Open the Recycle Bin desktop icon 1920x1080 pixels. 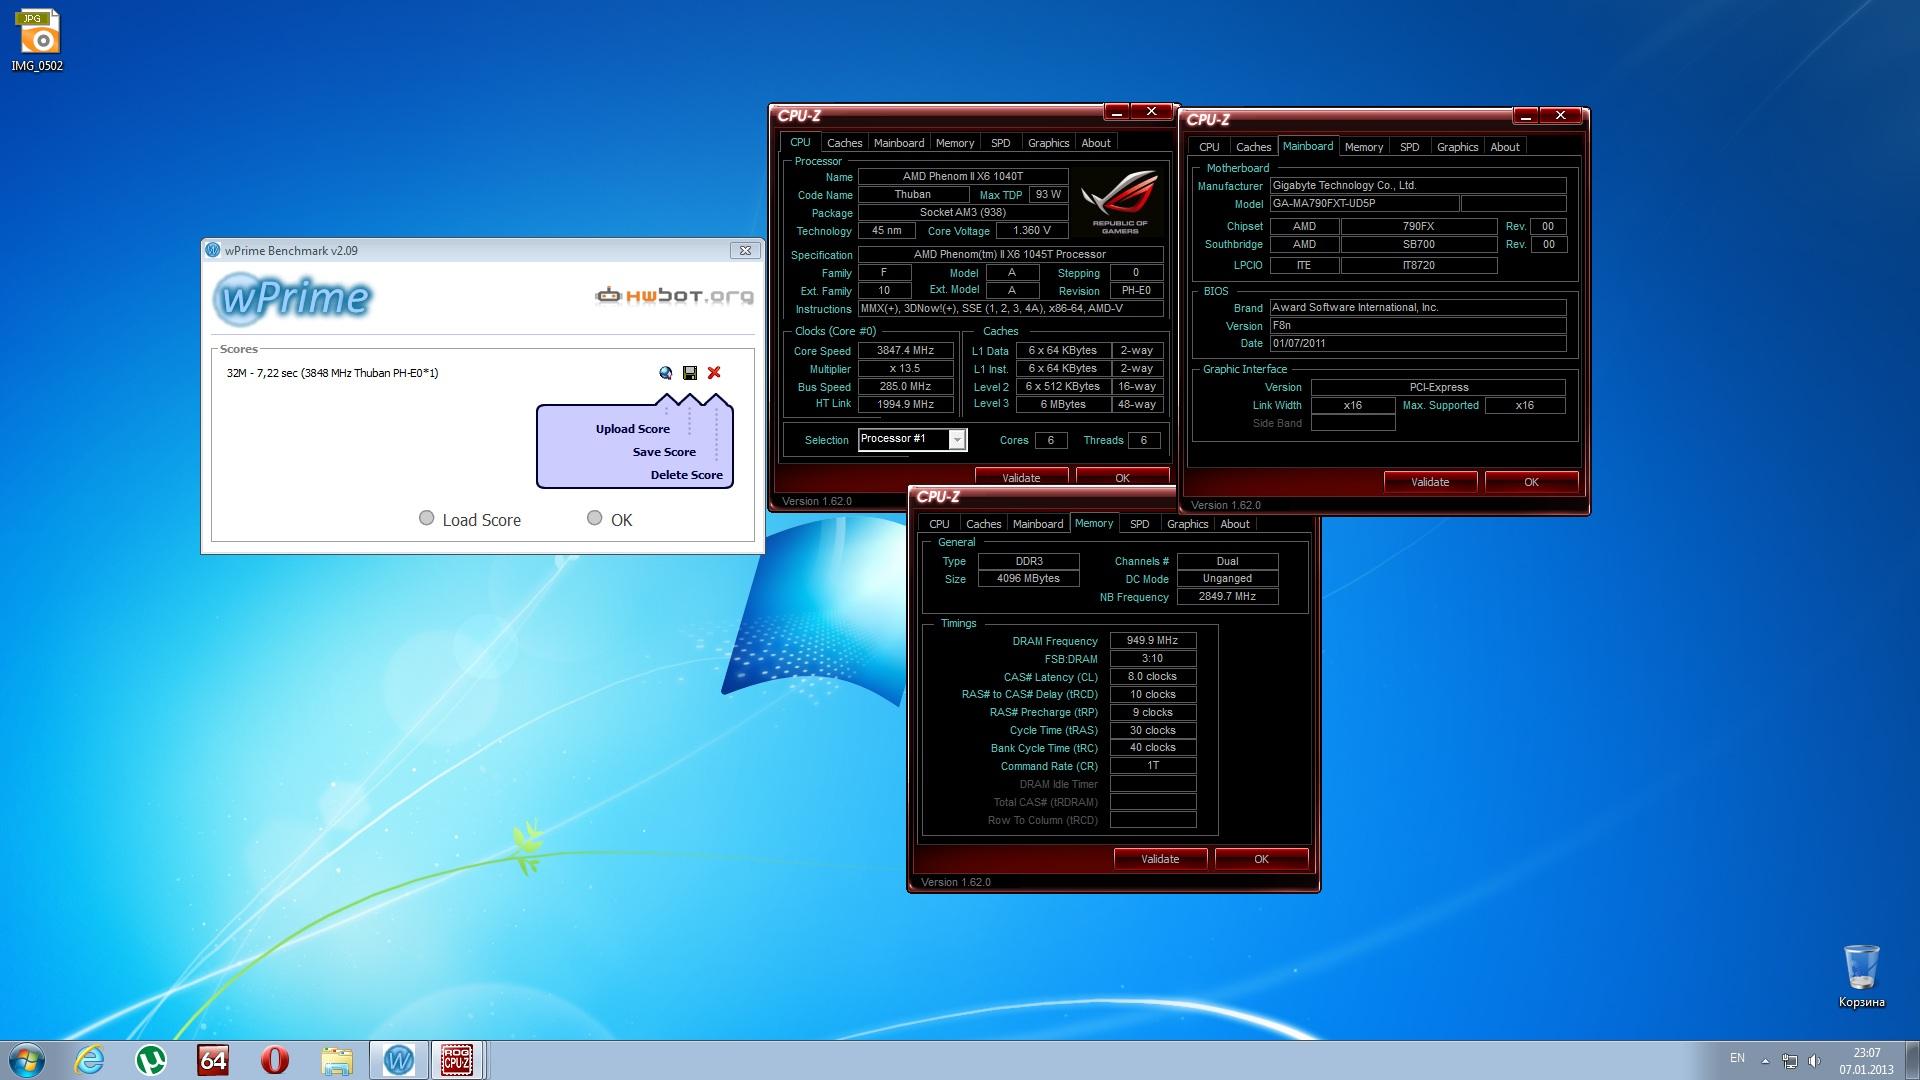pos(1861,976)
